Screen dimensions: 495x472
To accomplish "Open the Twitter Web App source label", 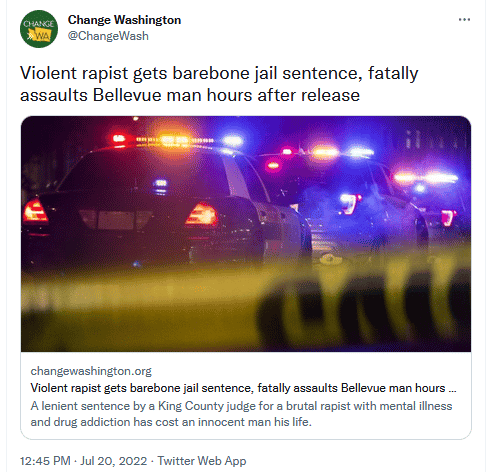I will (202, 461).
